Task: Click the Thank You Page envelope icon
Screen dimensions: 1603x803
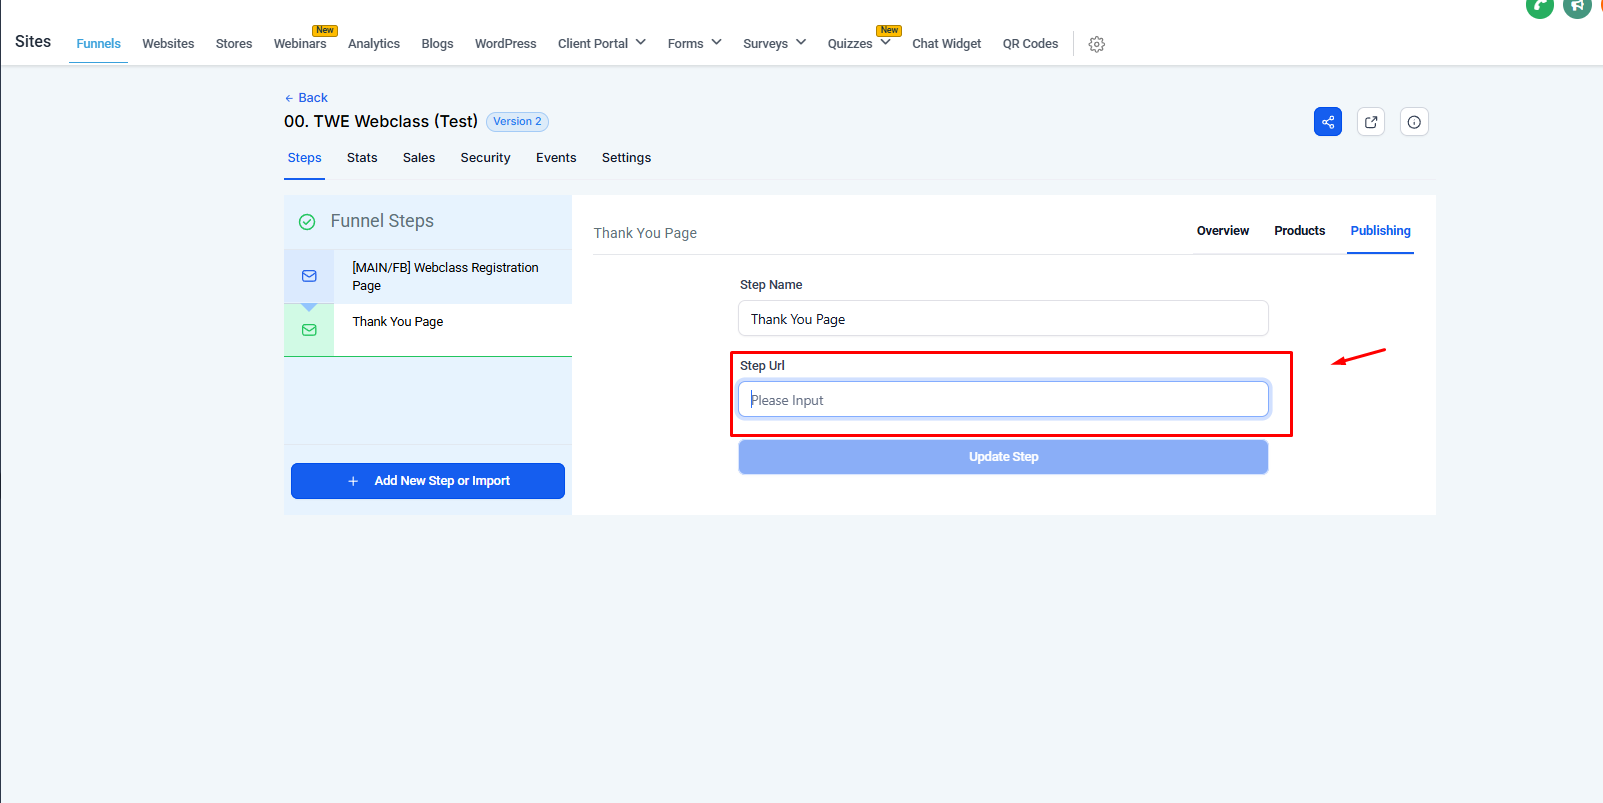Action: (x=309, y=330)
